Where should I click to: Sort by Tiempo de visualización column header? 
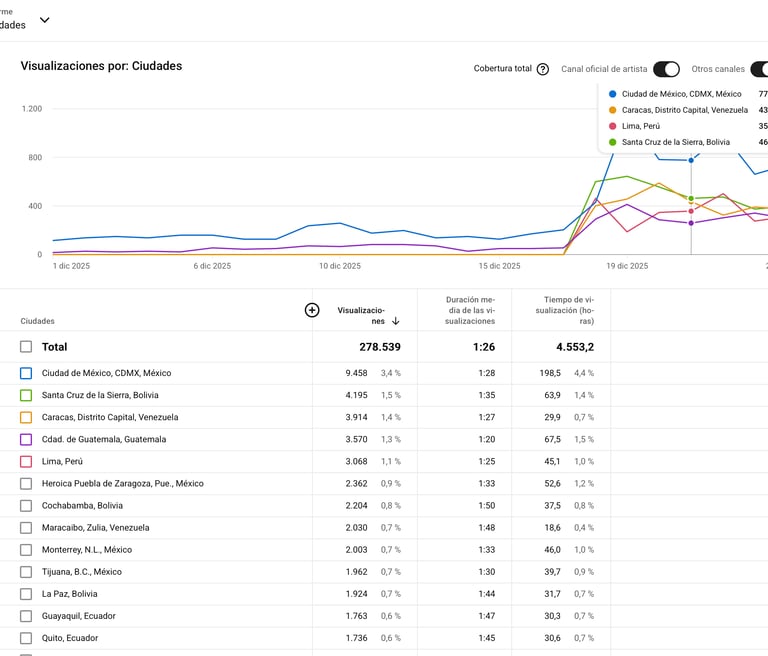pos(568,310)
